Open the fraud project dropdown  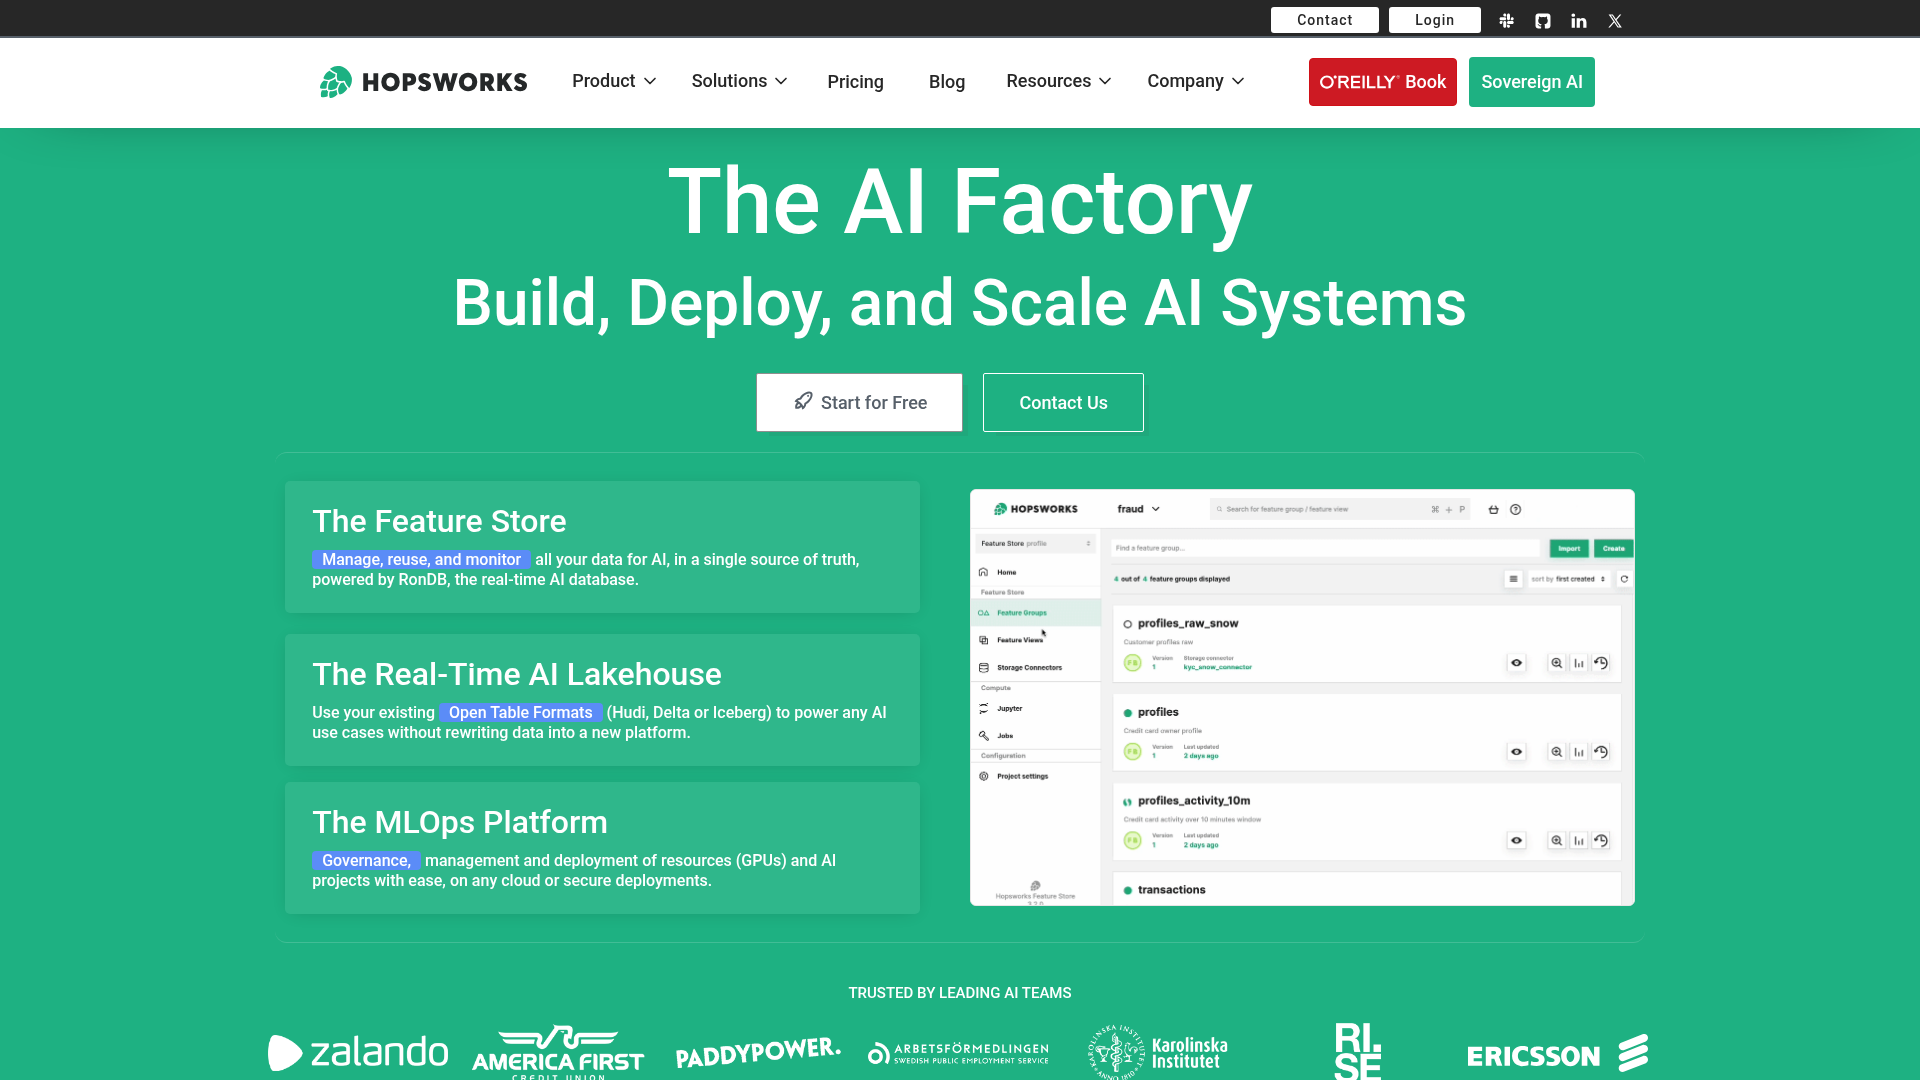coord(1139,509)
